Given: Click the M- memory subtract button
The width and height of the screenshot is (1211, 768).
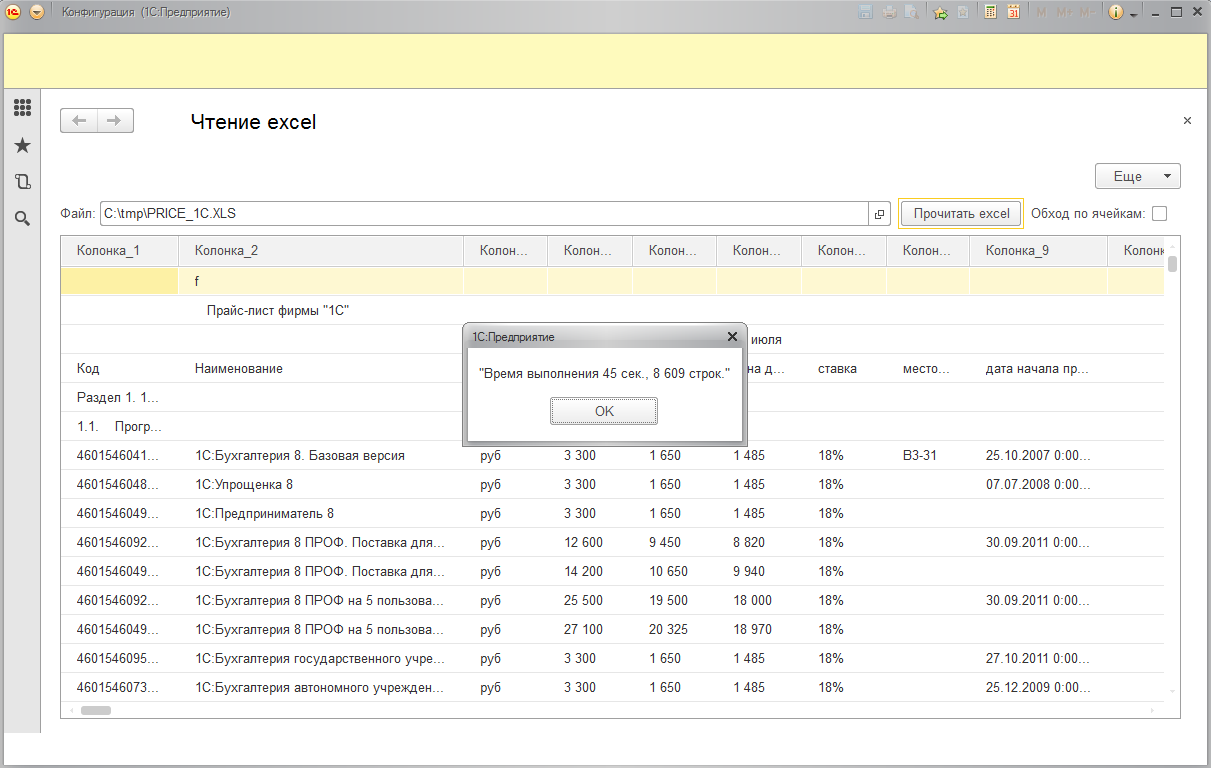Looking at the screenshot, I should [1088, 13].
